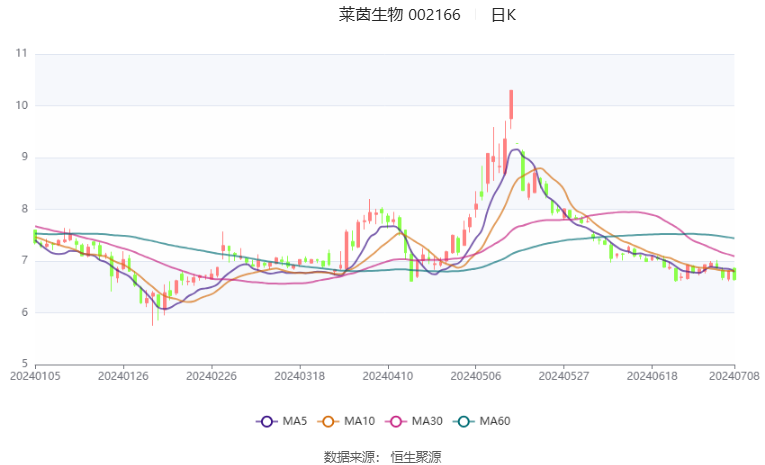Click x-axis date label 20240708
Viewport: 765px width, 465px height.
coord(734,376)
